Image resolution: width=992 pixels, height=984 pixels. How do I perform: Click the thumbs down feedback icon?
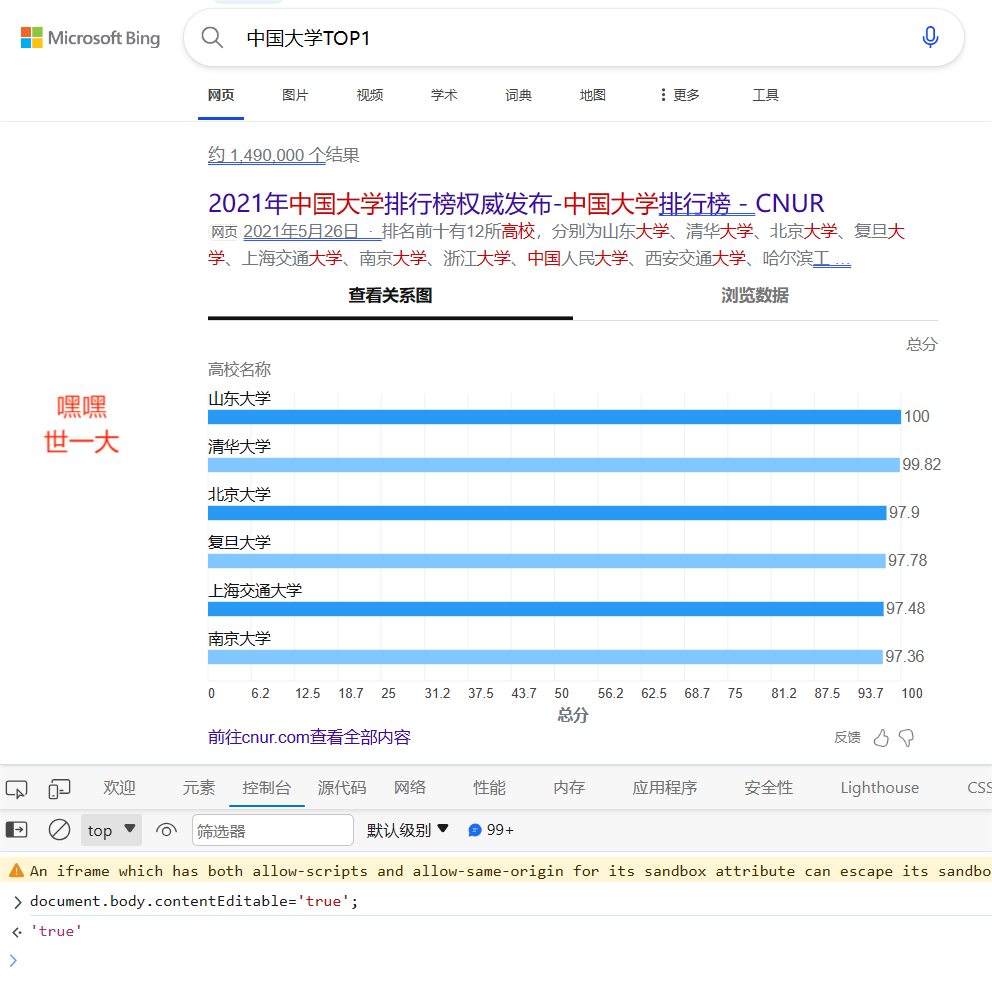point(907,738)
